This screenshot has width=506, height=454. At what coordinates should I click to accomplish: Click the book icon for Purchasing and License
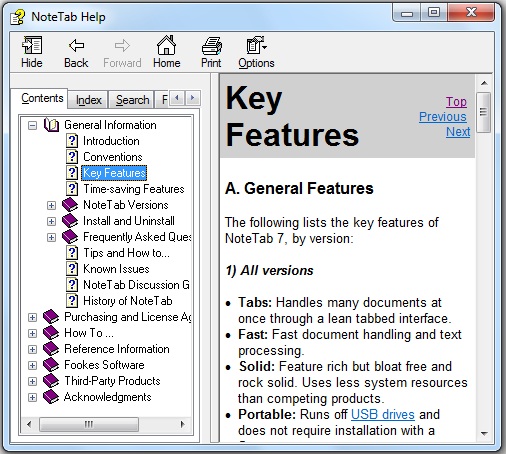click(x=51, y=317)
